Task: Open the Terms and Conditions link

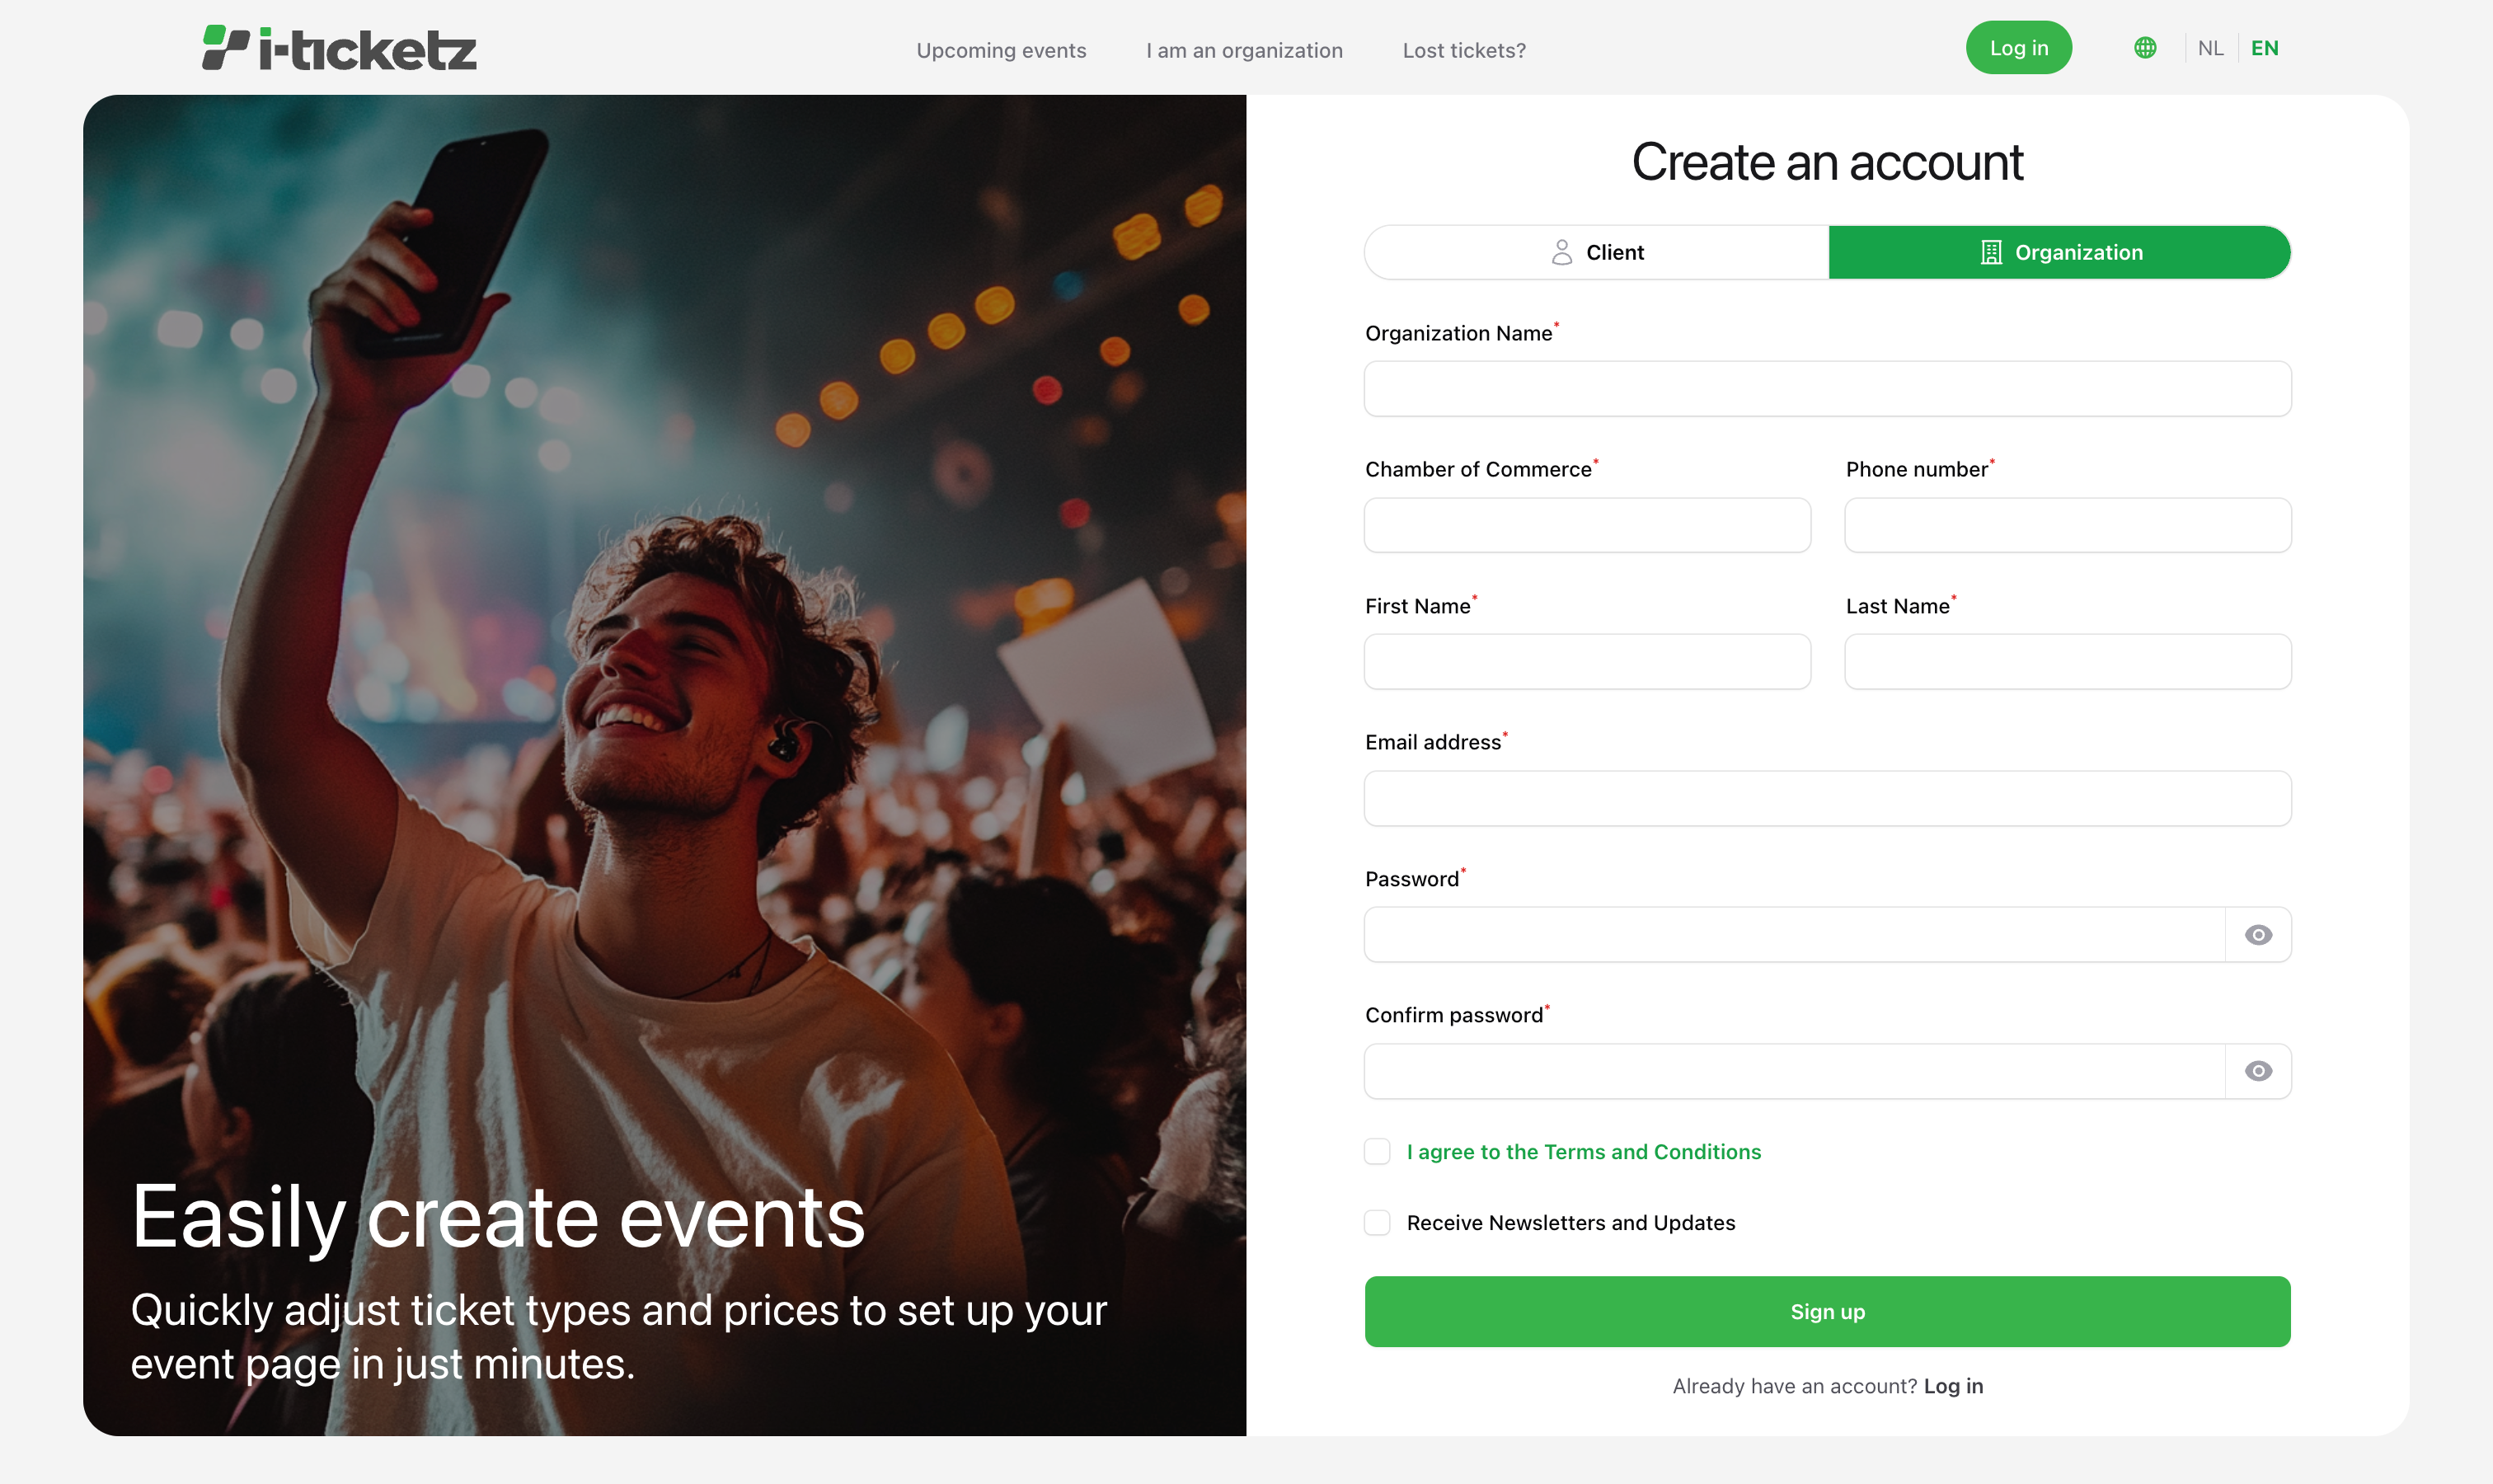Action: (x=1584, y=1152)
